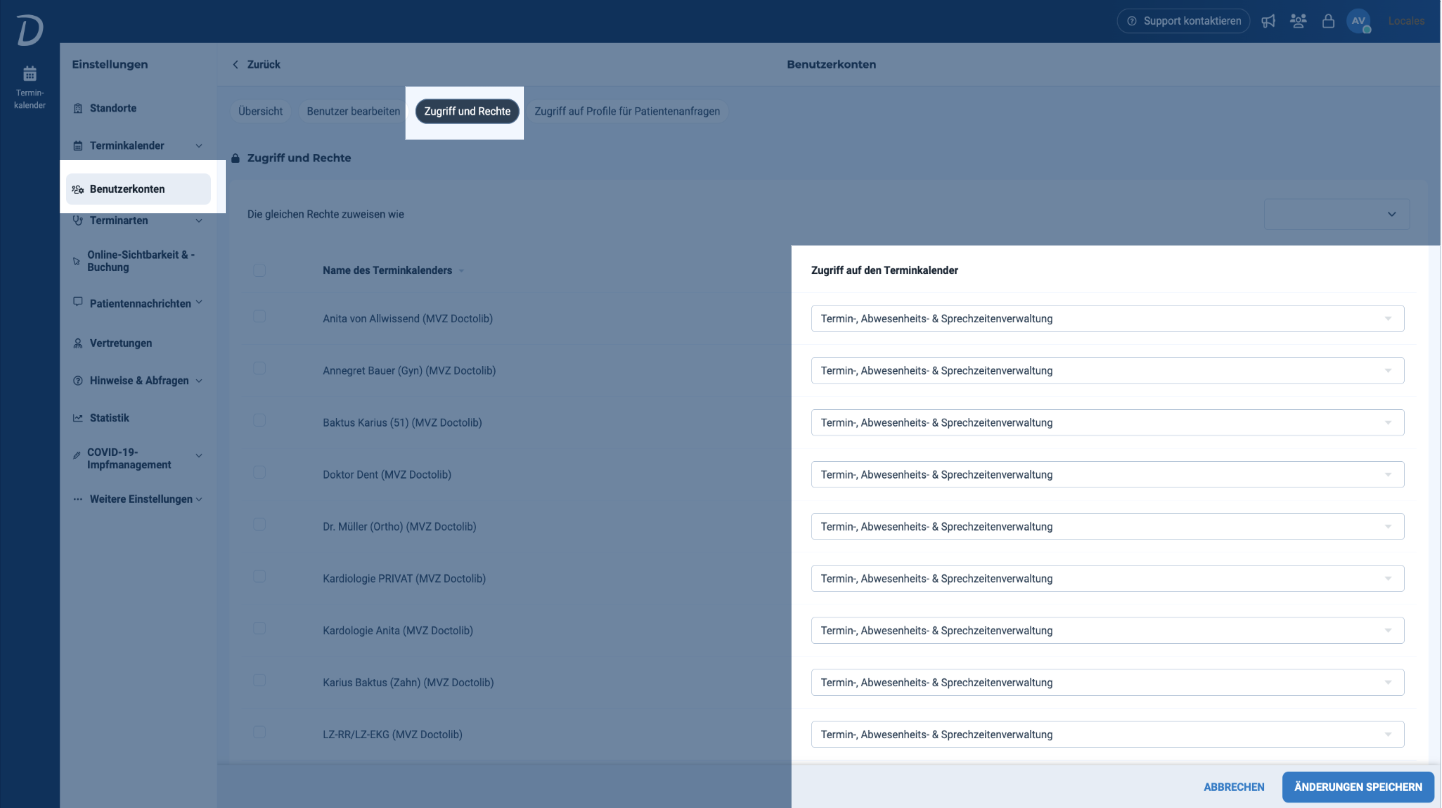The width and height of the screenshot is (1442, 808).
Task: Open access dropdown for Doktor Dent
Action: point(1107,475)
